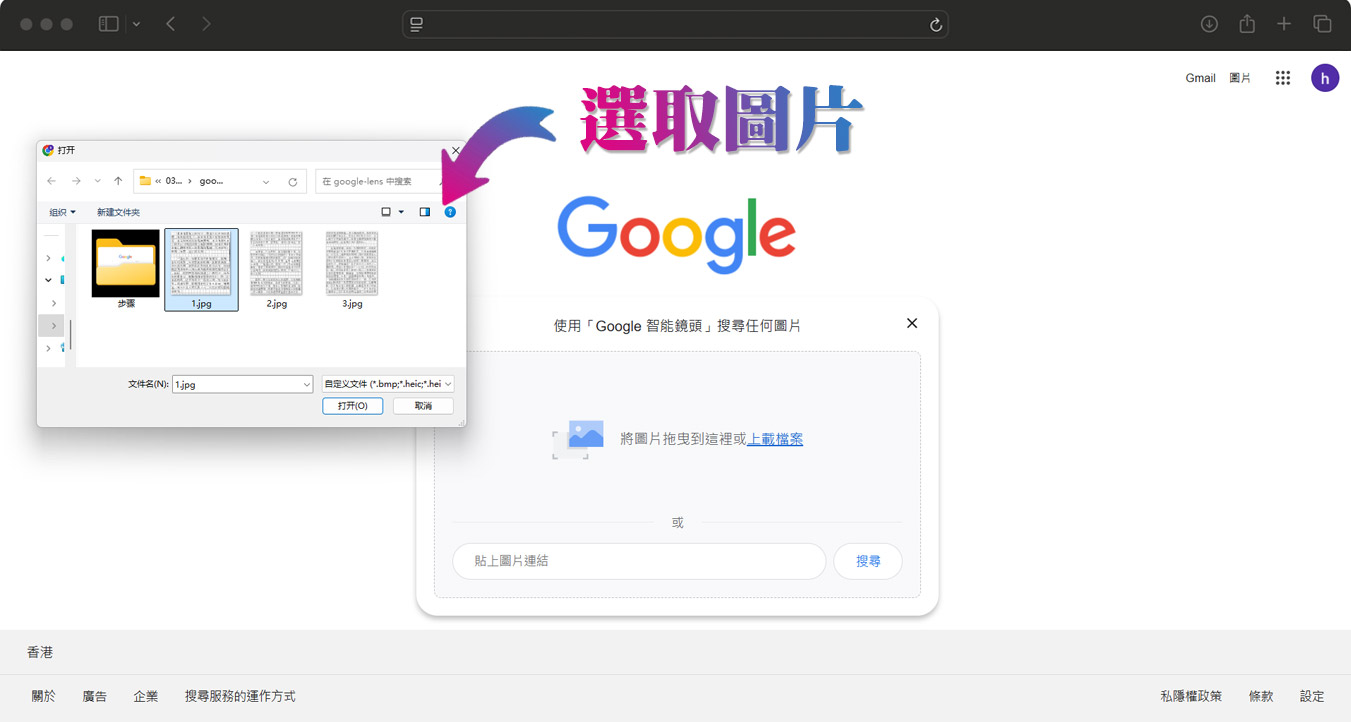
Task: Open the sidebar options chevron in browser toolbar
Action: click(x=137, y=24)
